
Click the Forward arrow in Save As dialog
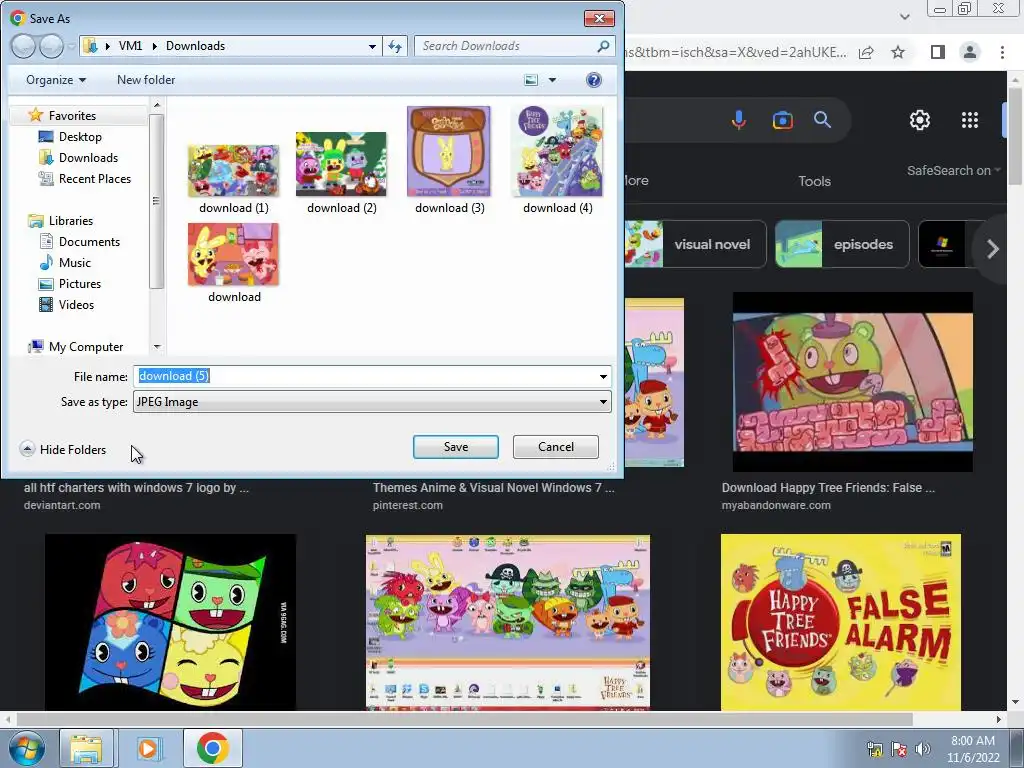tap(51, 46)
